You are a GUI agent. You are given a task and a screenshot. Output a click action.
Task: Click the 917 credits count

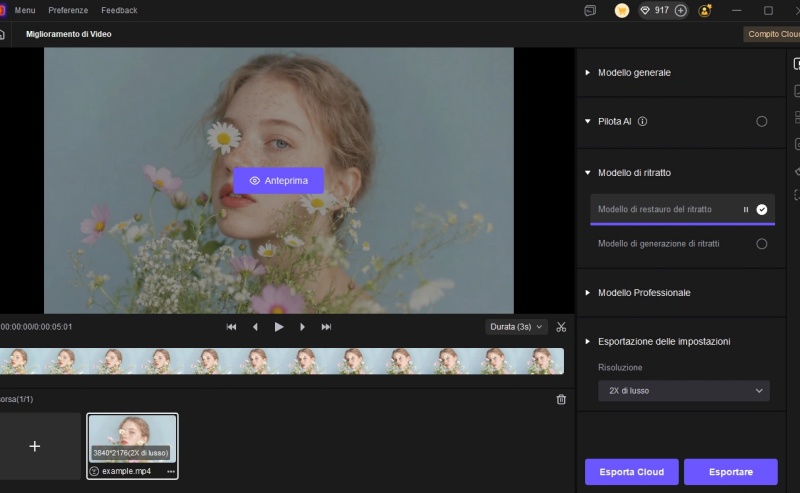pos(662,10)
